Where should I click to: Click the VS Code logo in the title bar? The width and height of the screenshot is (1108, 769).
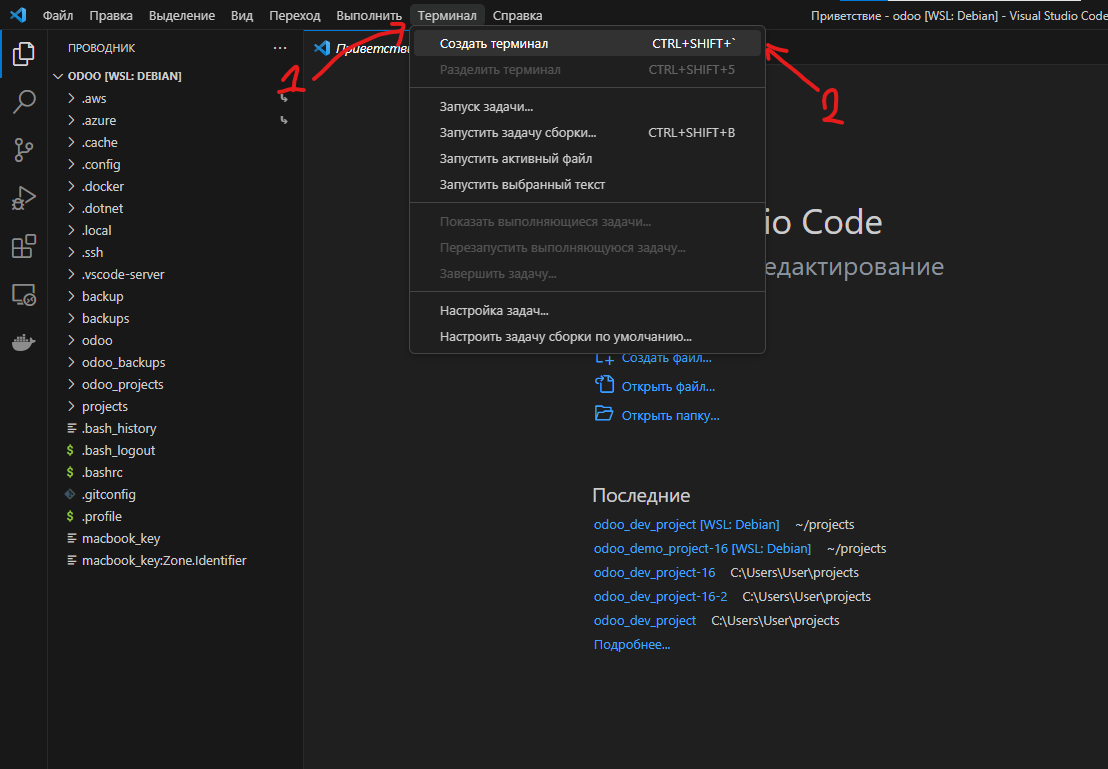coord(18,15)
